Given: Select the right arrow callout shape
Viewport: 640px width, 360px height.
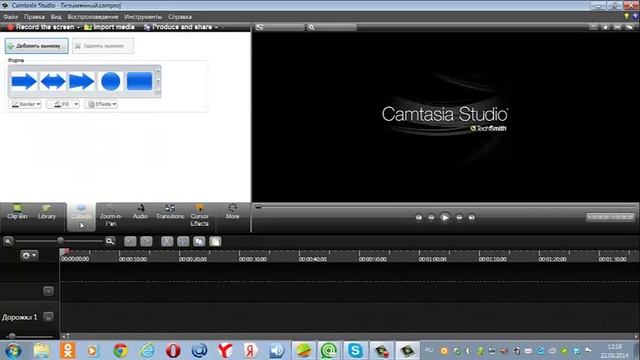Looking at the screenshot, I should tap(24, 81).
